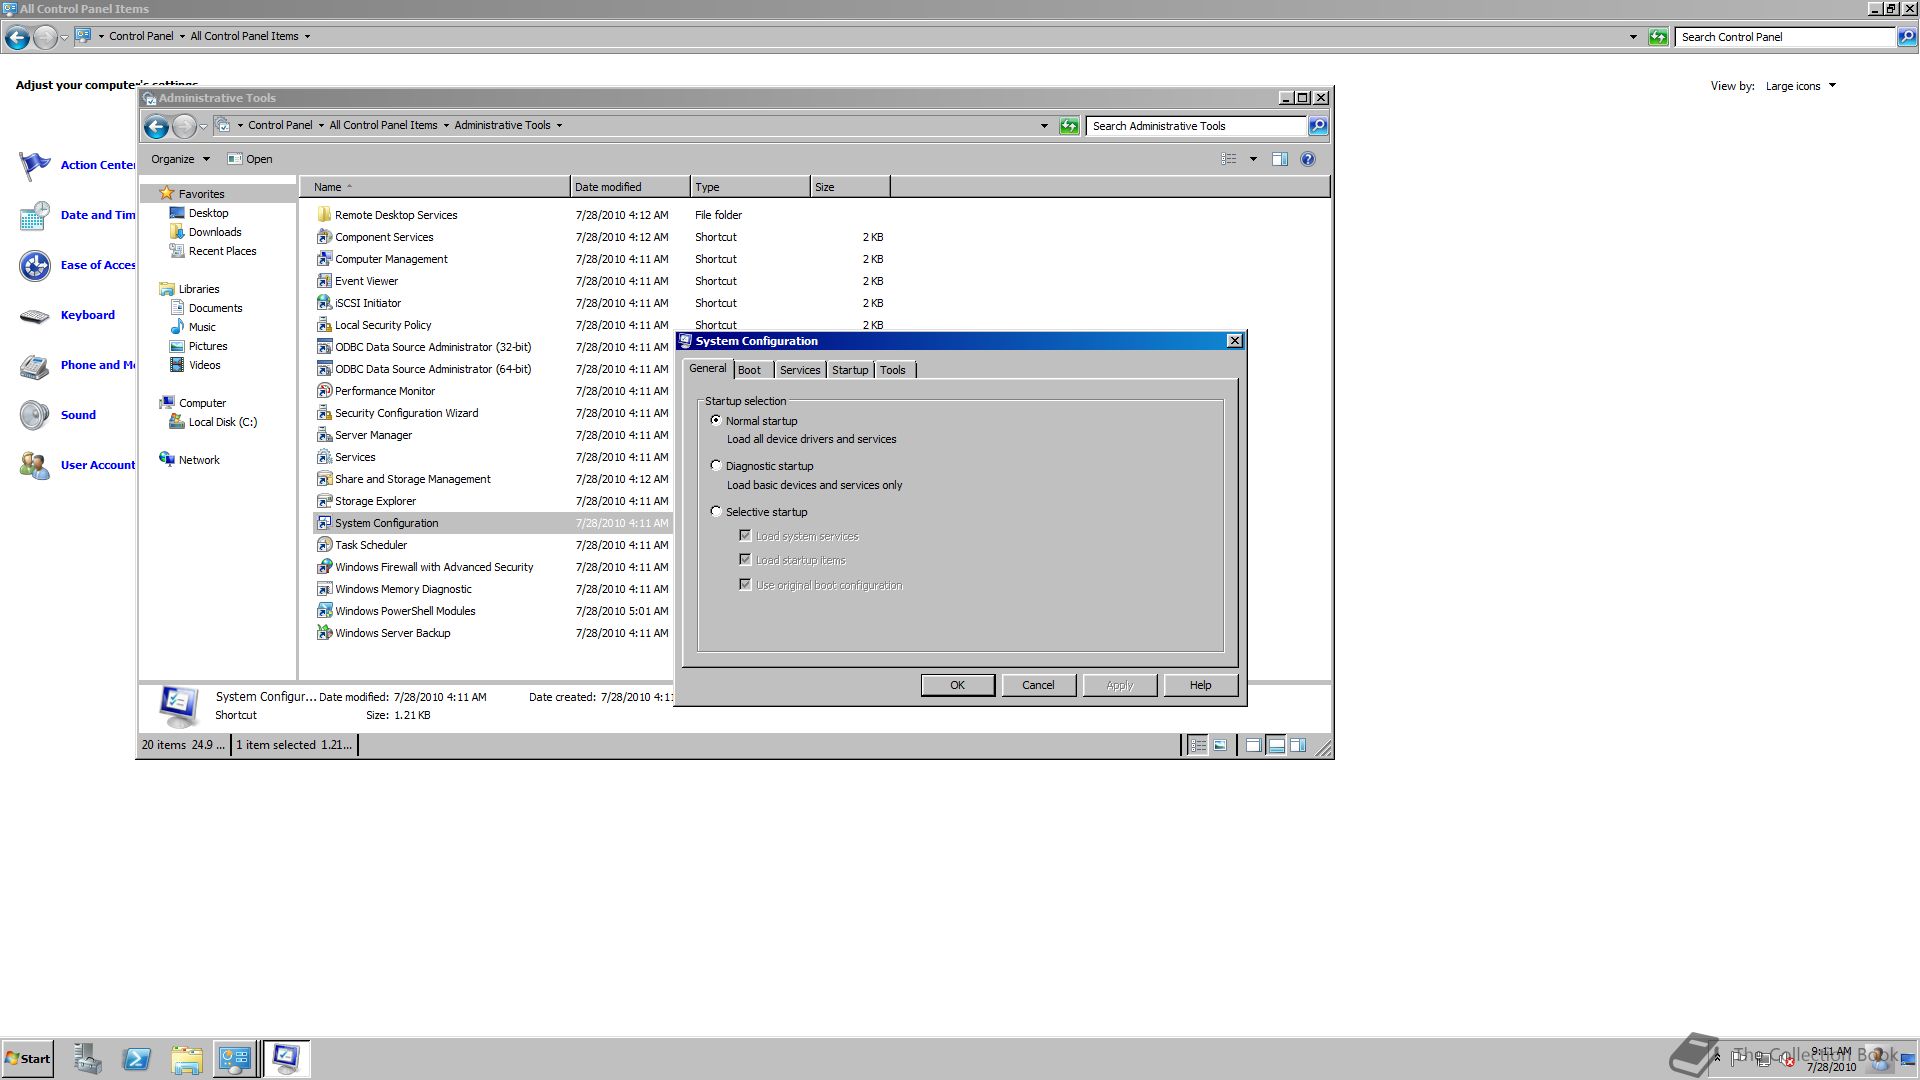Select the Services gear icon
Screen dimensions: 1920x1080
[324, 457]
